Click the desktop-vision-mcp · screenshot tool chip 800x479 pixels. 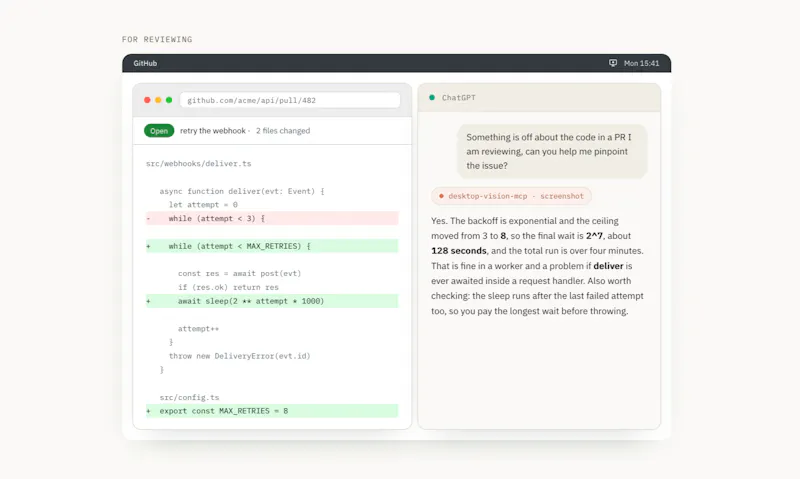(x=511, y=196)
